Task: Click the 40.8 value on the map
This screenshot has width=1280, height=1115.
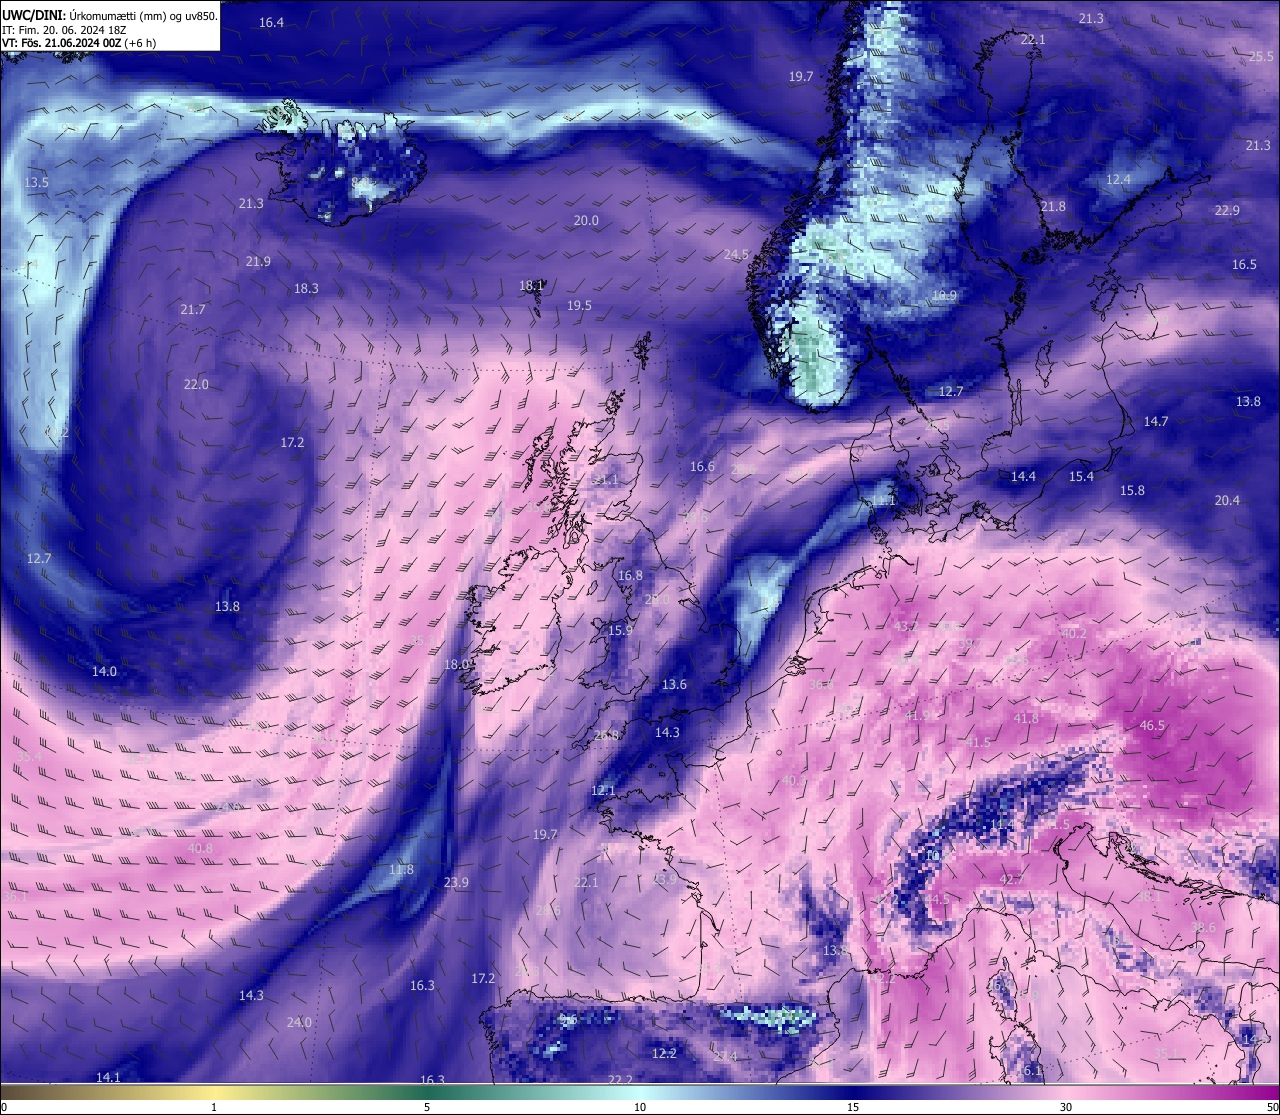Action: pyautogui.click(x=200, y=848)
